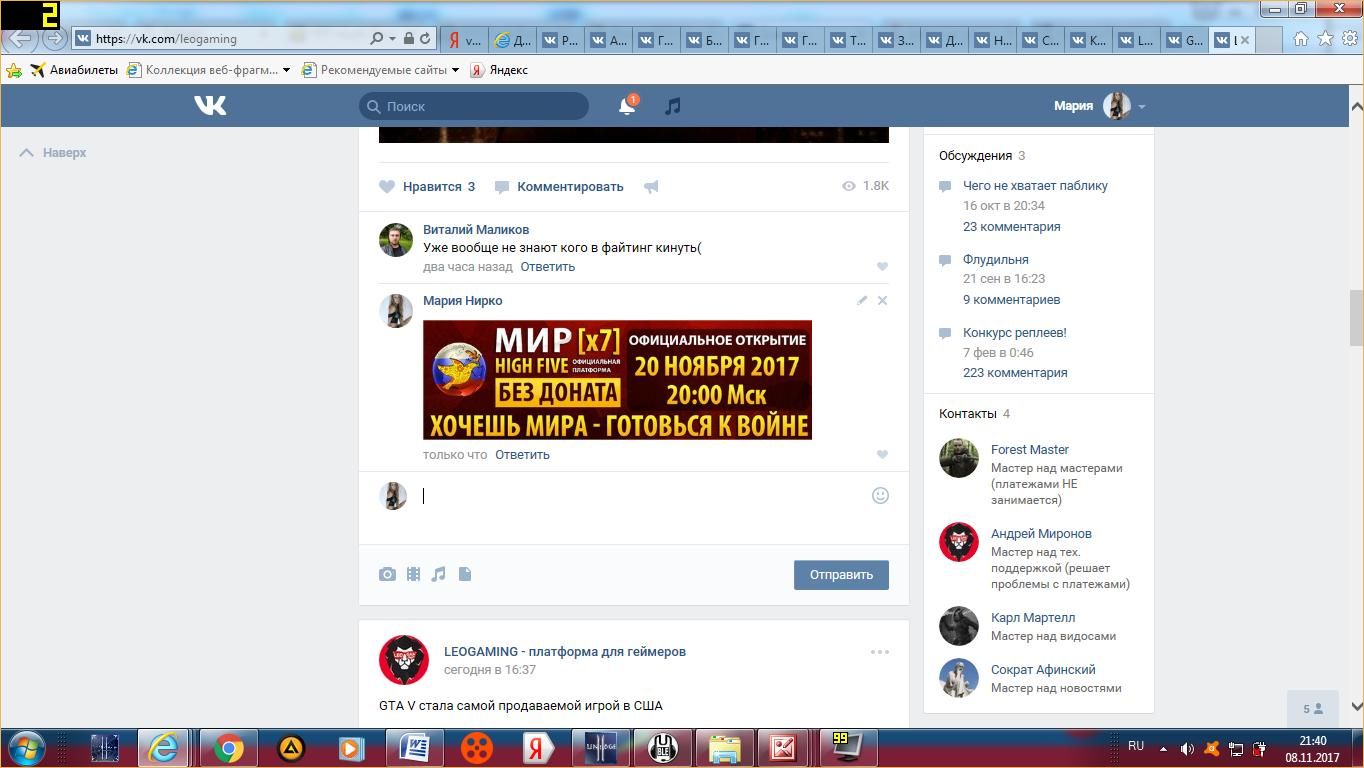Attach a video with the film icon

click(413, 574)
